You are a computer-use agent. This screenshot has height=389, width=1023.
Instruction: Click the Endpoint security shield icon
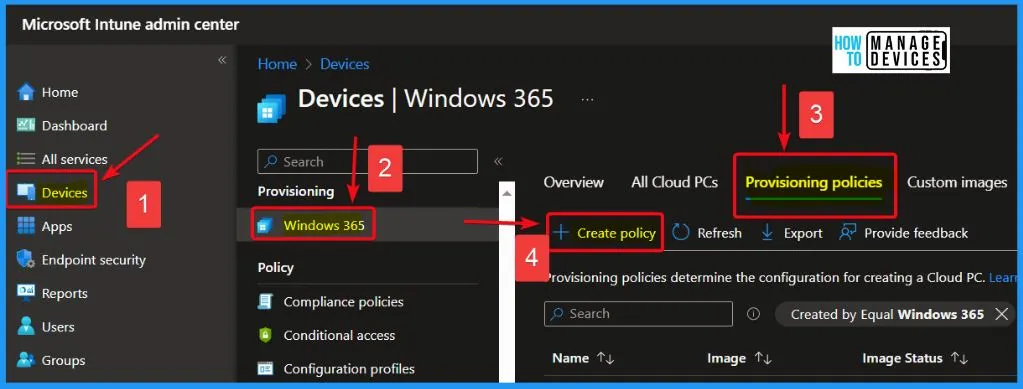[25, 259]
